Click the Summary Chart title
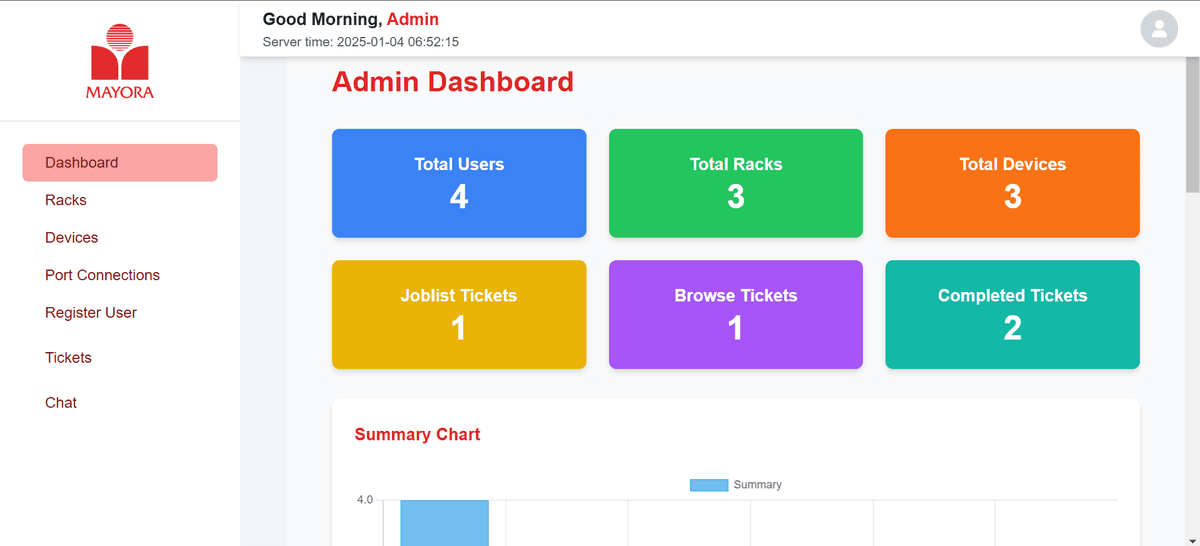1200x546 pixels. (x=417, y=434)
